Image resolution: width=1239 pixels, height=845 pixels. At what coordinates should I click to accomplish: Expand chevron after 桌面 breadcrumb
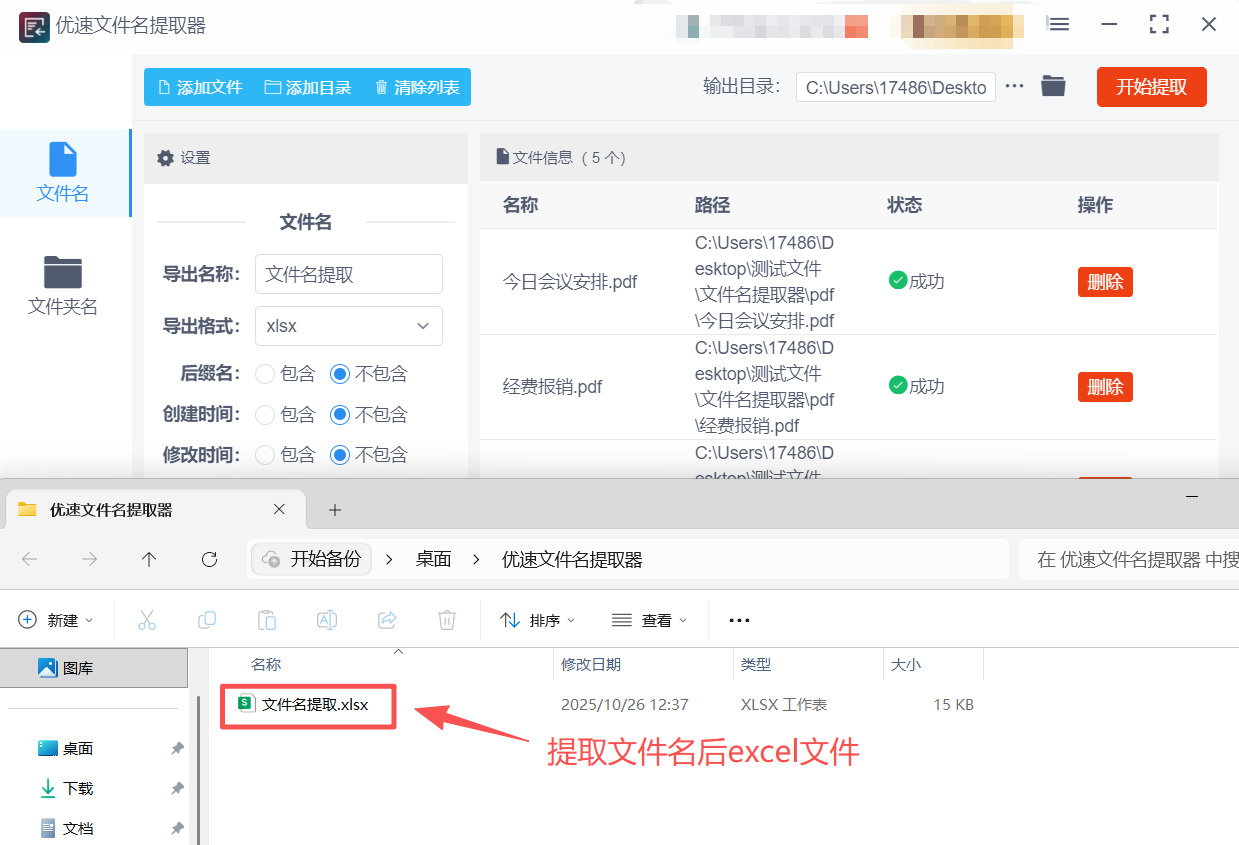click(476, 559)
